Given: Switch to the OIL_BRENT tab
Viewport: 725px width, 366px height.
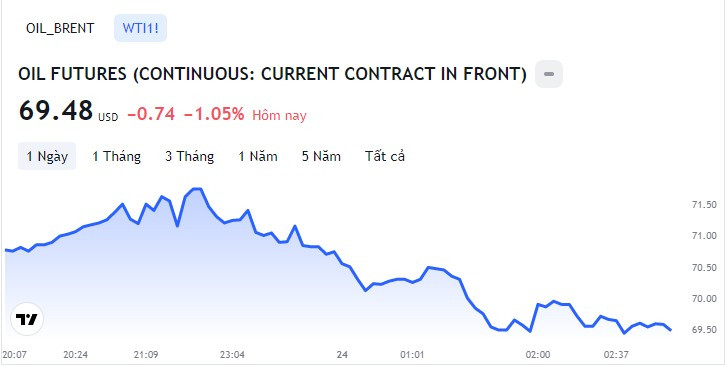Looking at the screenshot, I should [60, 28].
